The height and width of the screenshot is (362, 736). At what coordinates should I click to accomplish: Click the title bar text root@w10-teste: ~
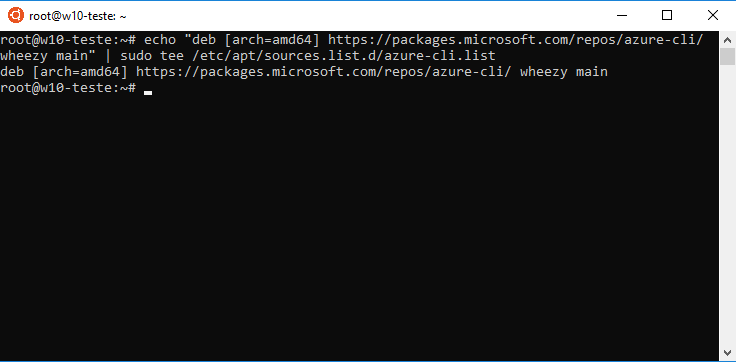[x=78, y=16]
